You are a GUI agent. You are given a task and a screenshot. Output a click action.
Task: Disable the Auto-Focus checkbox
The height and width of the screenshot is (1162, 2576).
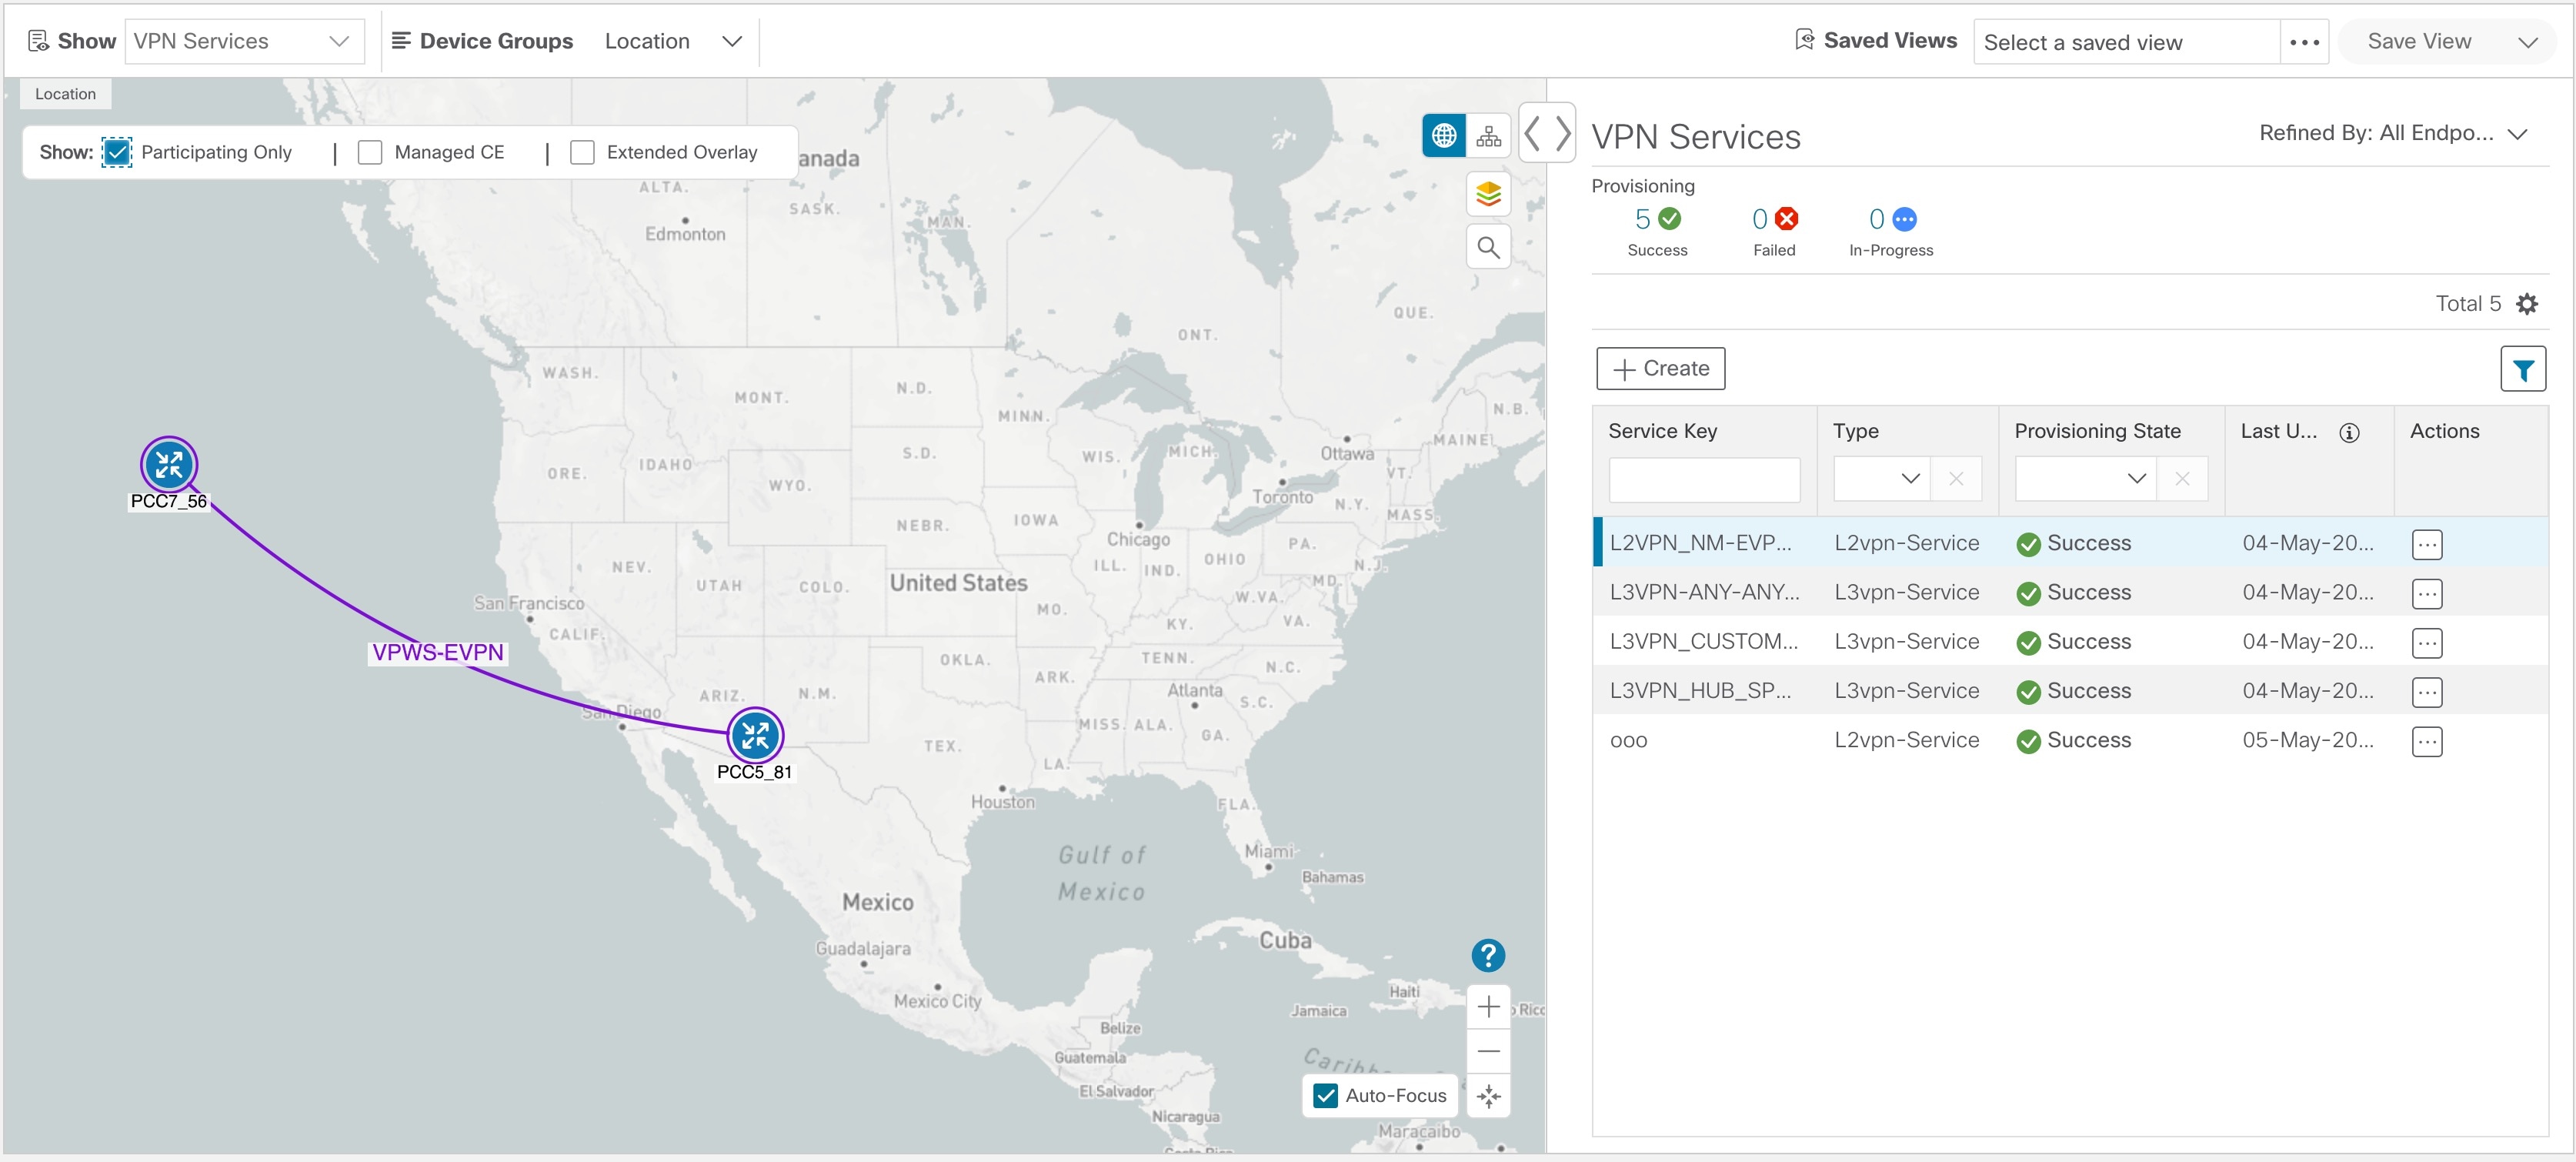click(1324, 1095)
